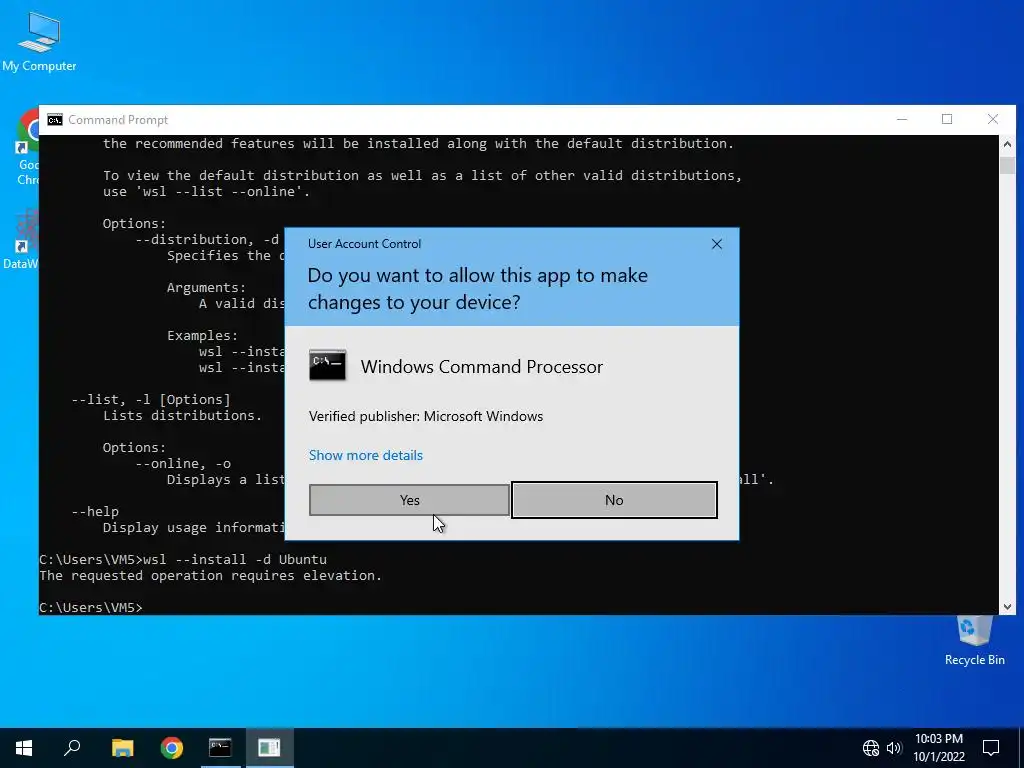
Task: Click 'Verified publisher: Microsoft Windows' text
Action: (426, 416)
